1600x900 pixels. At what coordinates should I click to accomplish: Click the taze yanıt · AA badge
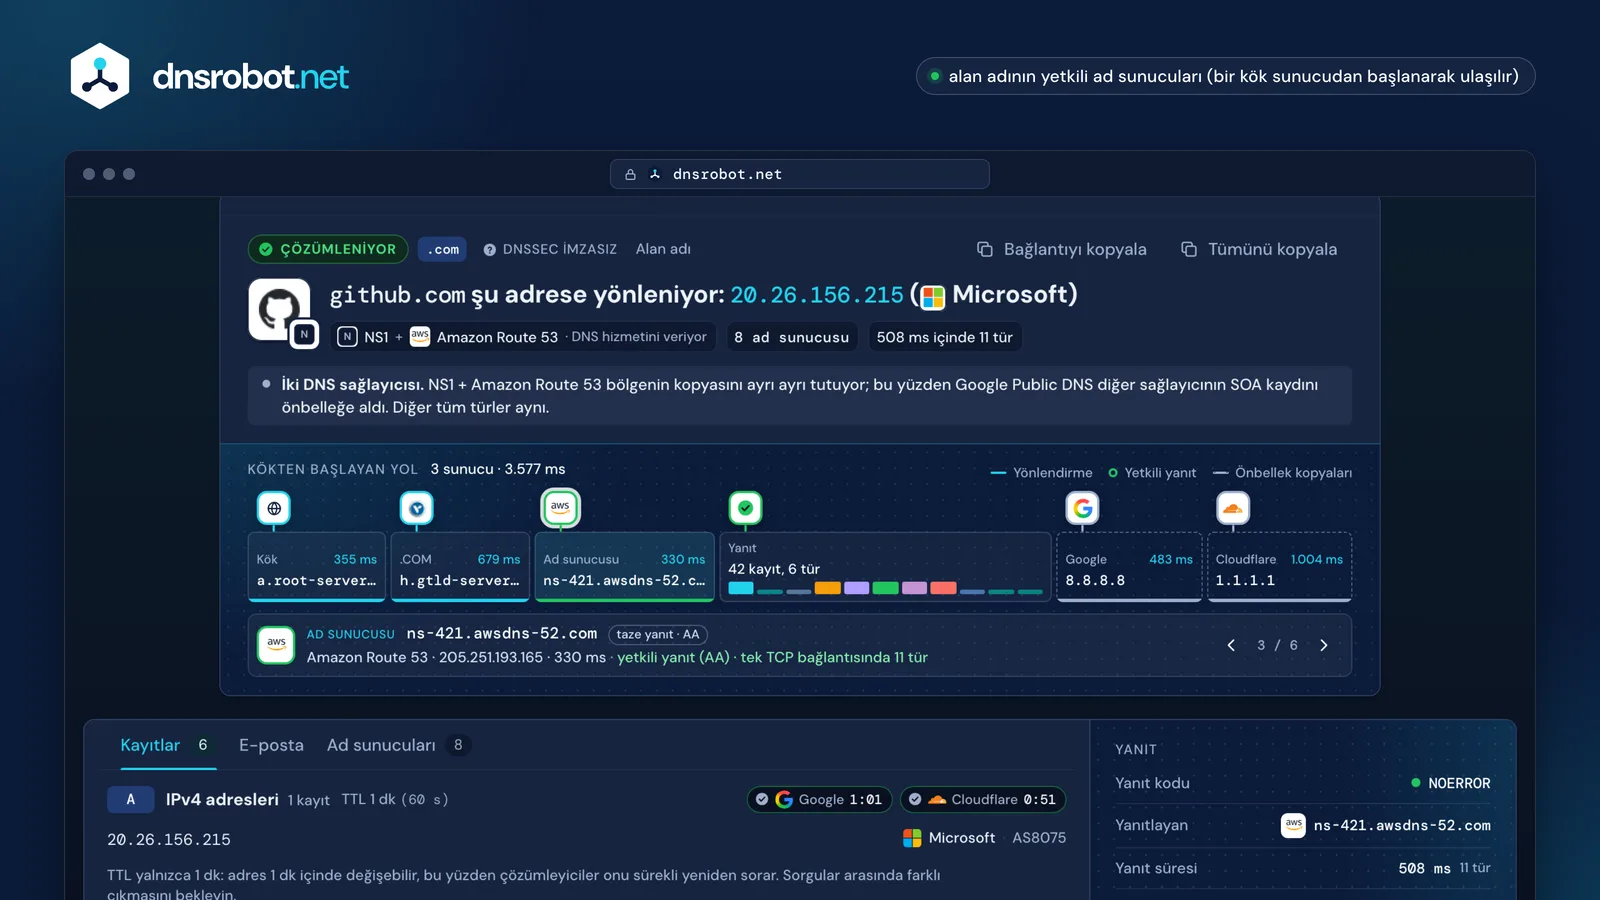tap(658, 634)
